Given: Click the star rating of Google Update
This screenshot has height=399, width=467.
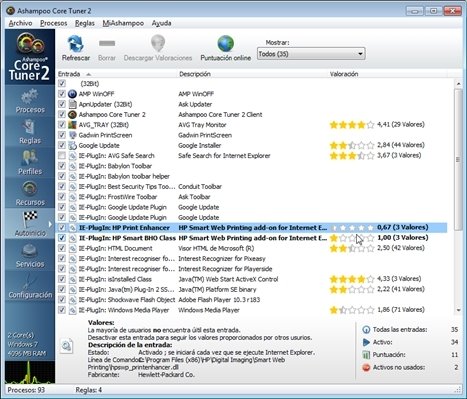Looking at the screenshot, I should (x=352, y=145).
